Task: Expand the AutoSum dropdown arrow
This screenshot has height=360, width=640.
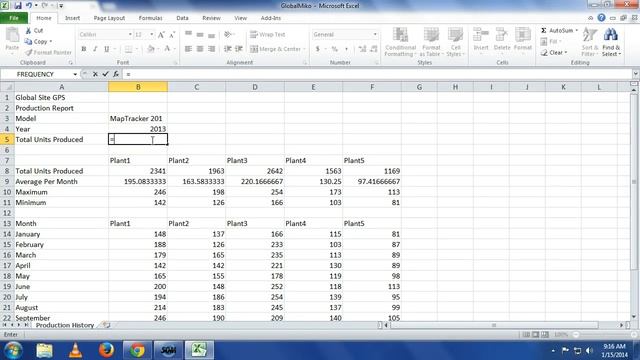Action: click(577, 31)
